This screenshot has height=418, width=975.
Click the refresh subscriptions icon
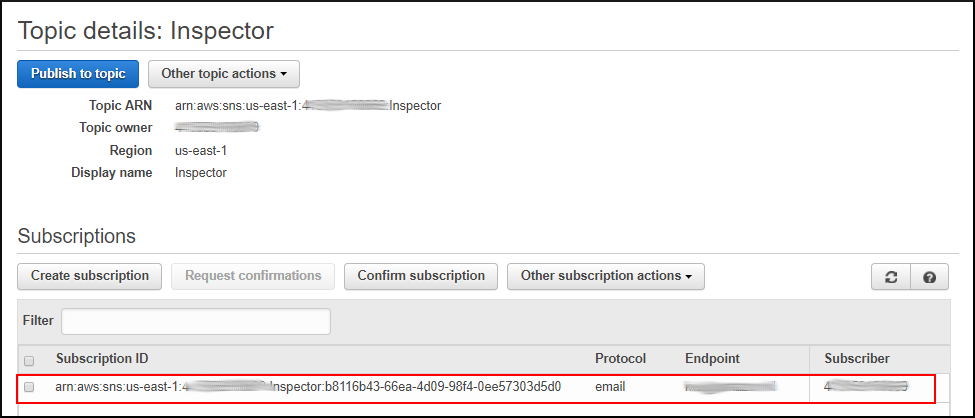pos(891,277)
